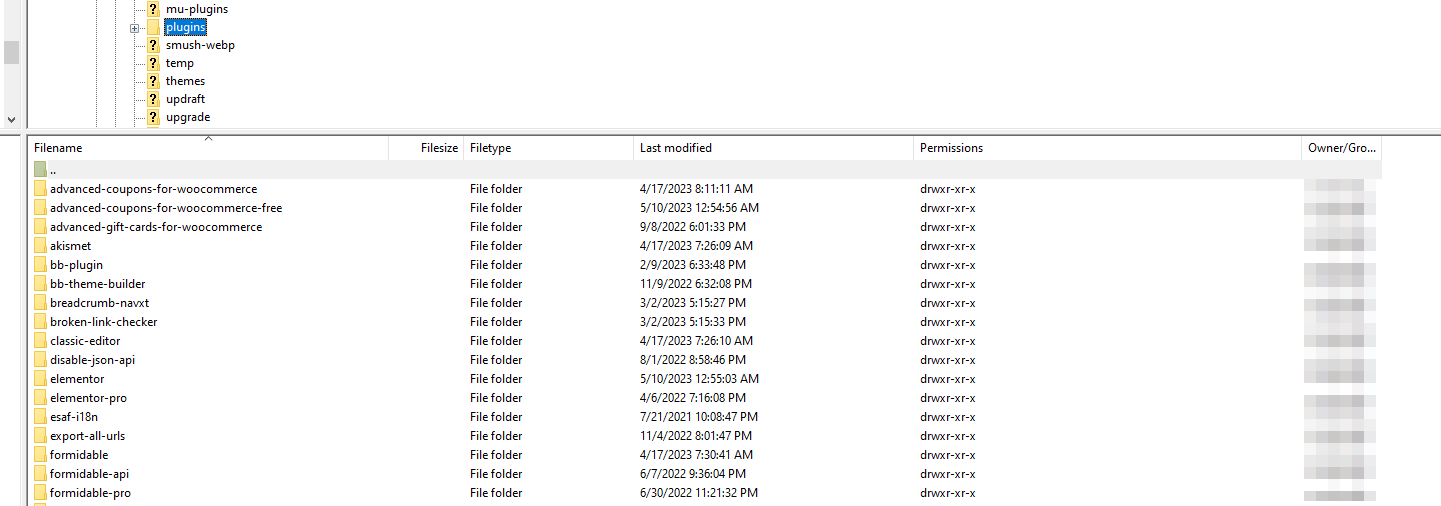Click the temp question-mark folder icon

(x=153, y=63)
